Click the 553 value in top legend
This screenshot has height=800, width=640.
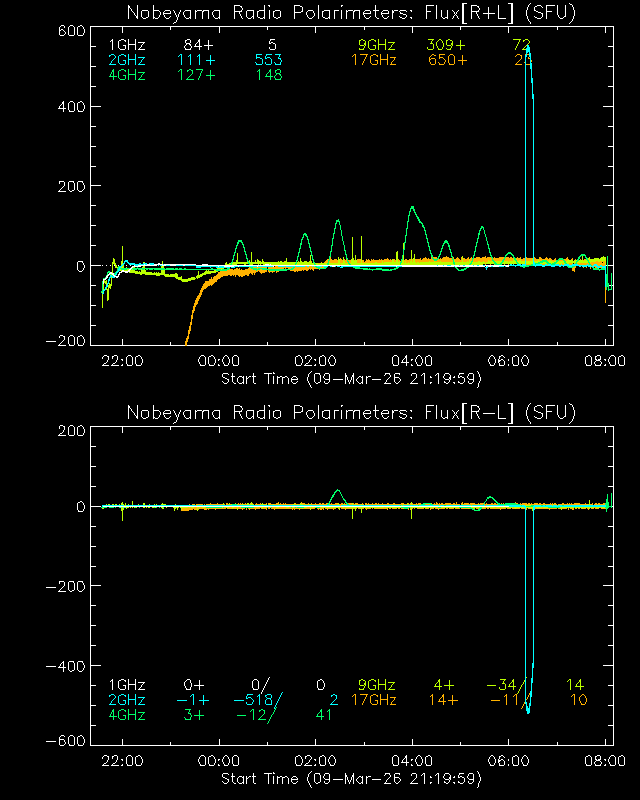tap(268, 60)
